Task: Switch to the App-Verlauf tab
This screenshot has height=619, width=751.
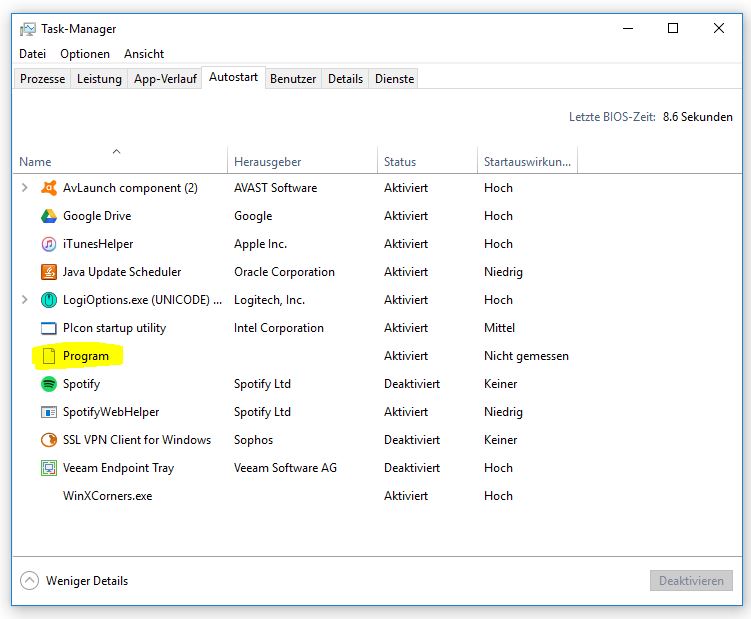Action: point(165,79)
